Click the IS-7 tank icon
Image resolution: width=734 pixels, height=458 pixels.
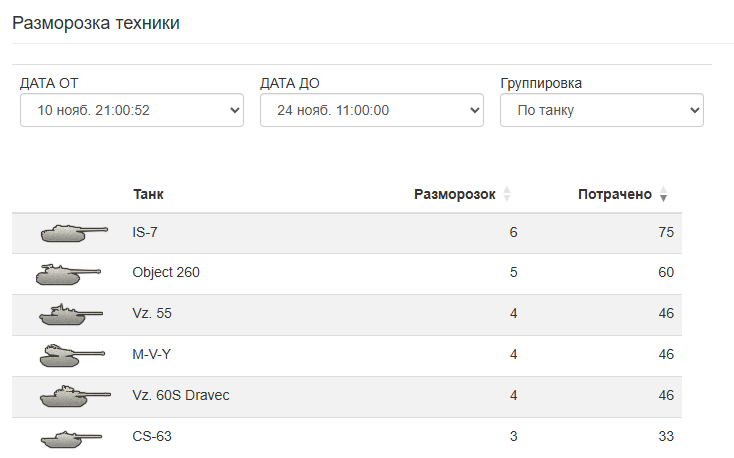coord(73,233)
